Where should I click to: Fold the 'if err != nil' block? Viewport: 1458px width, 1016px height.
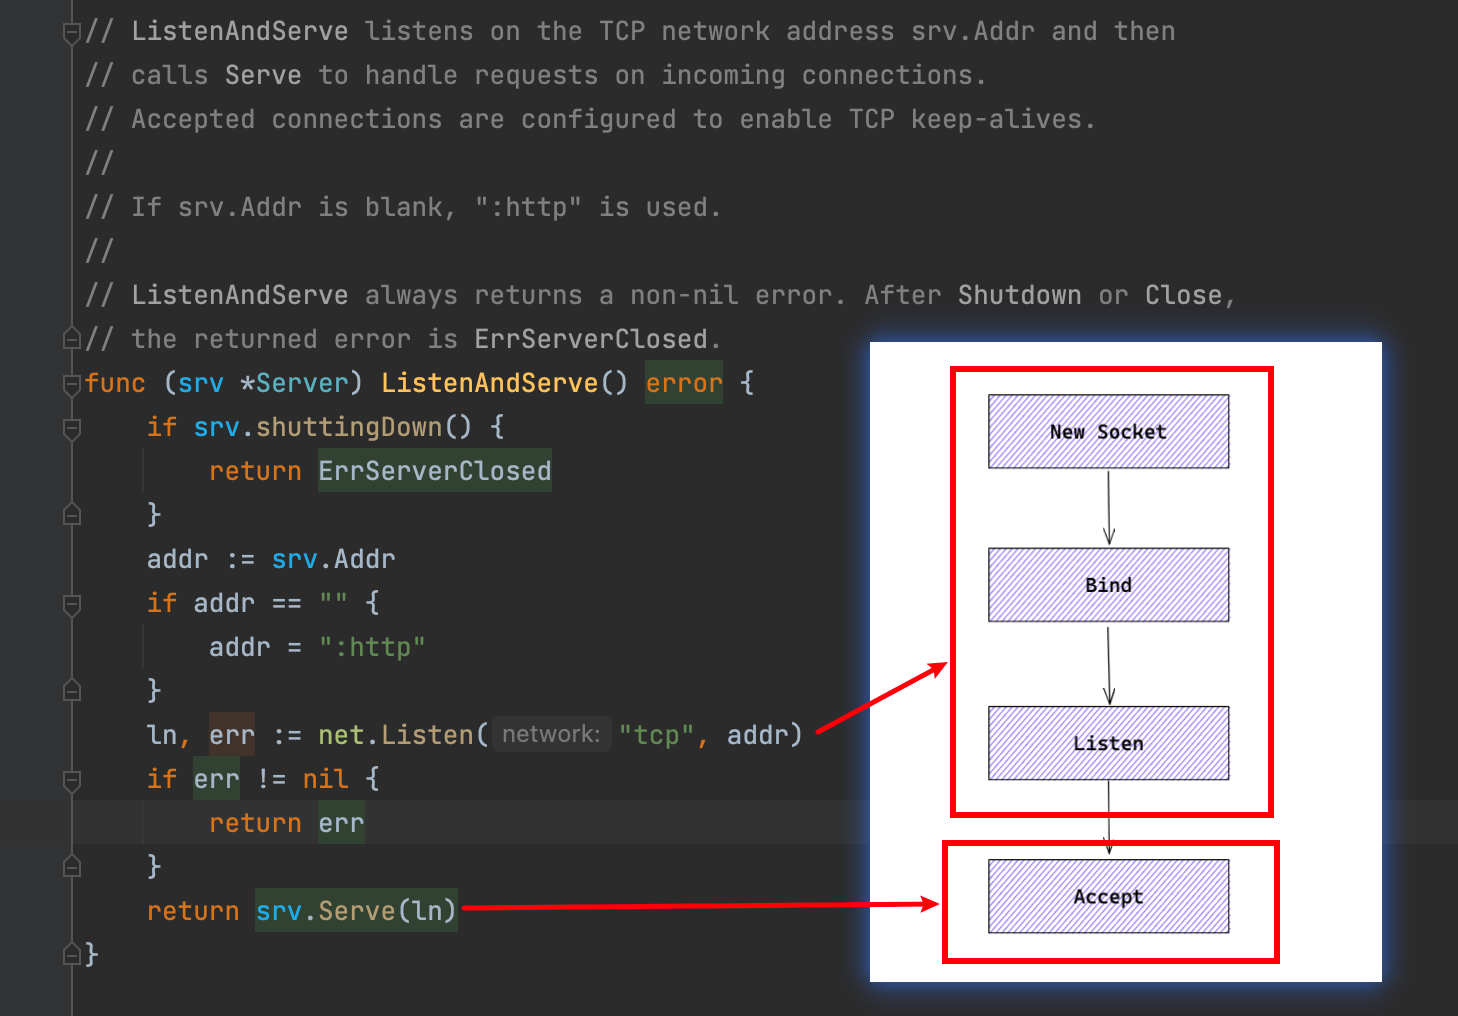[x=71, y=781]
